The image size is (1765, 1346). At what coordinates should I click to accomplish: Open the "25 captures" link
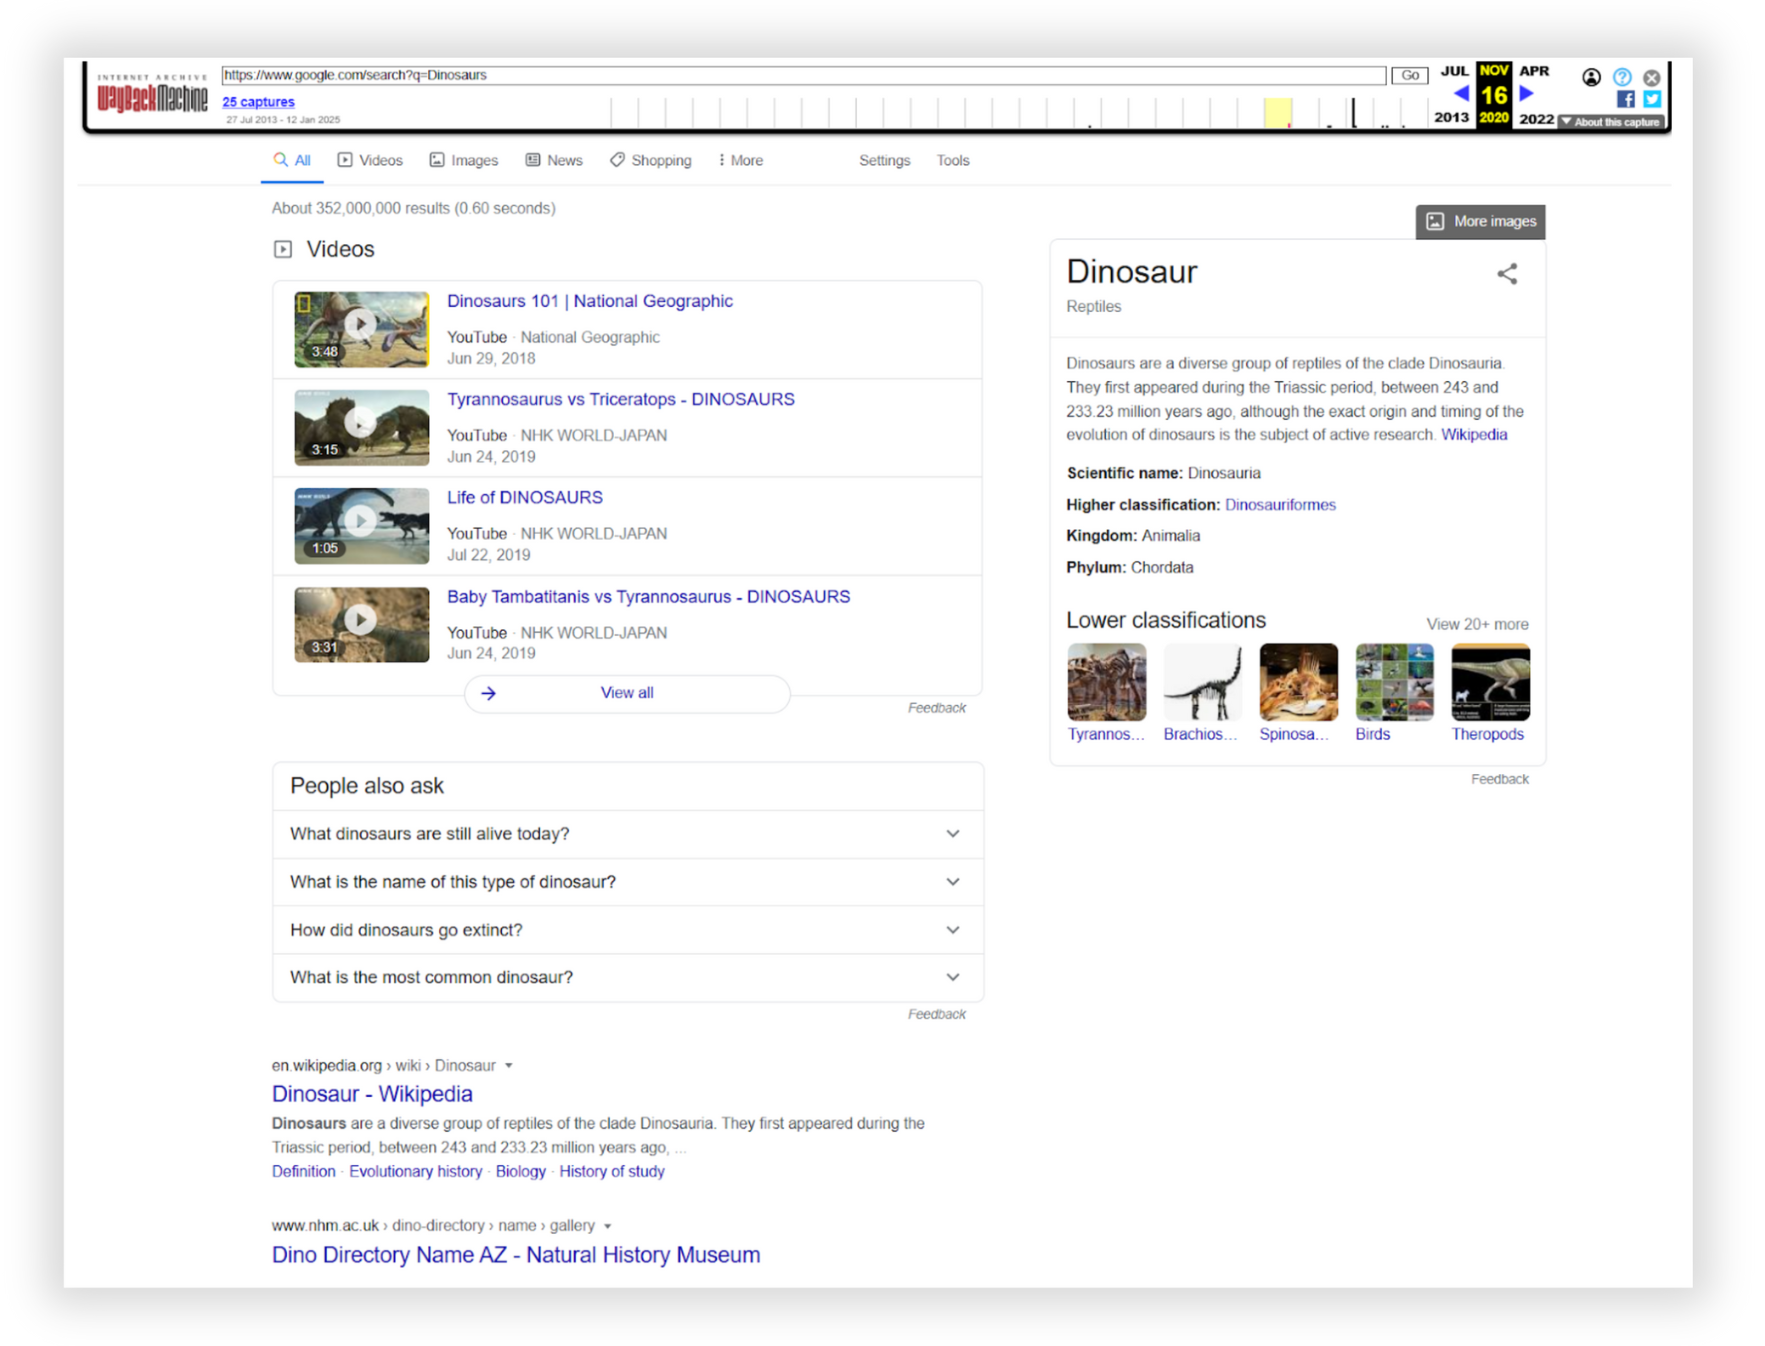tap(257, 101)
